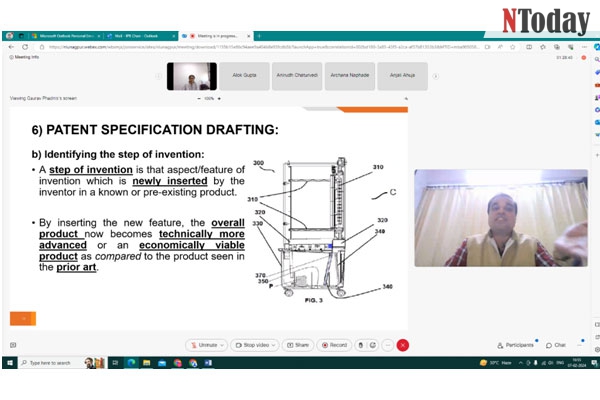Zoom in shared screen with plus
The image size is (600, 400).
pos(219,98)
